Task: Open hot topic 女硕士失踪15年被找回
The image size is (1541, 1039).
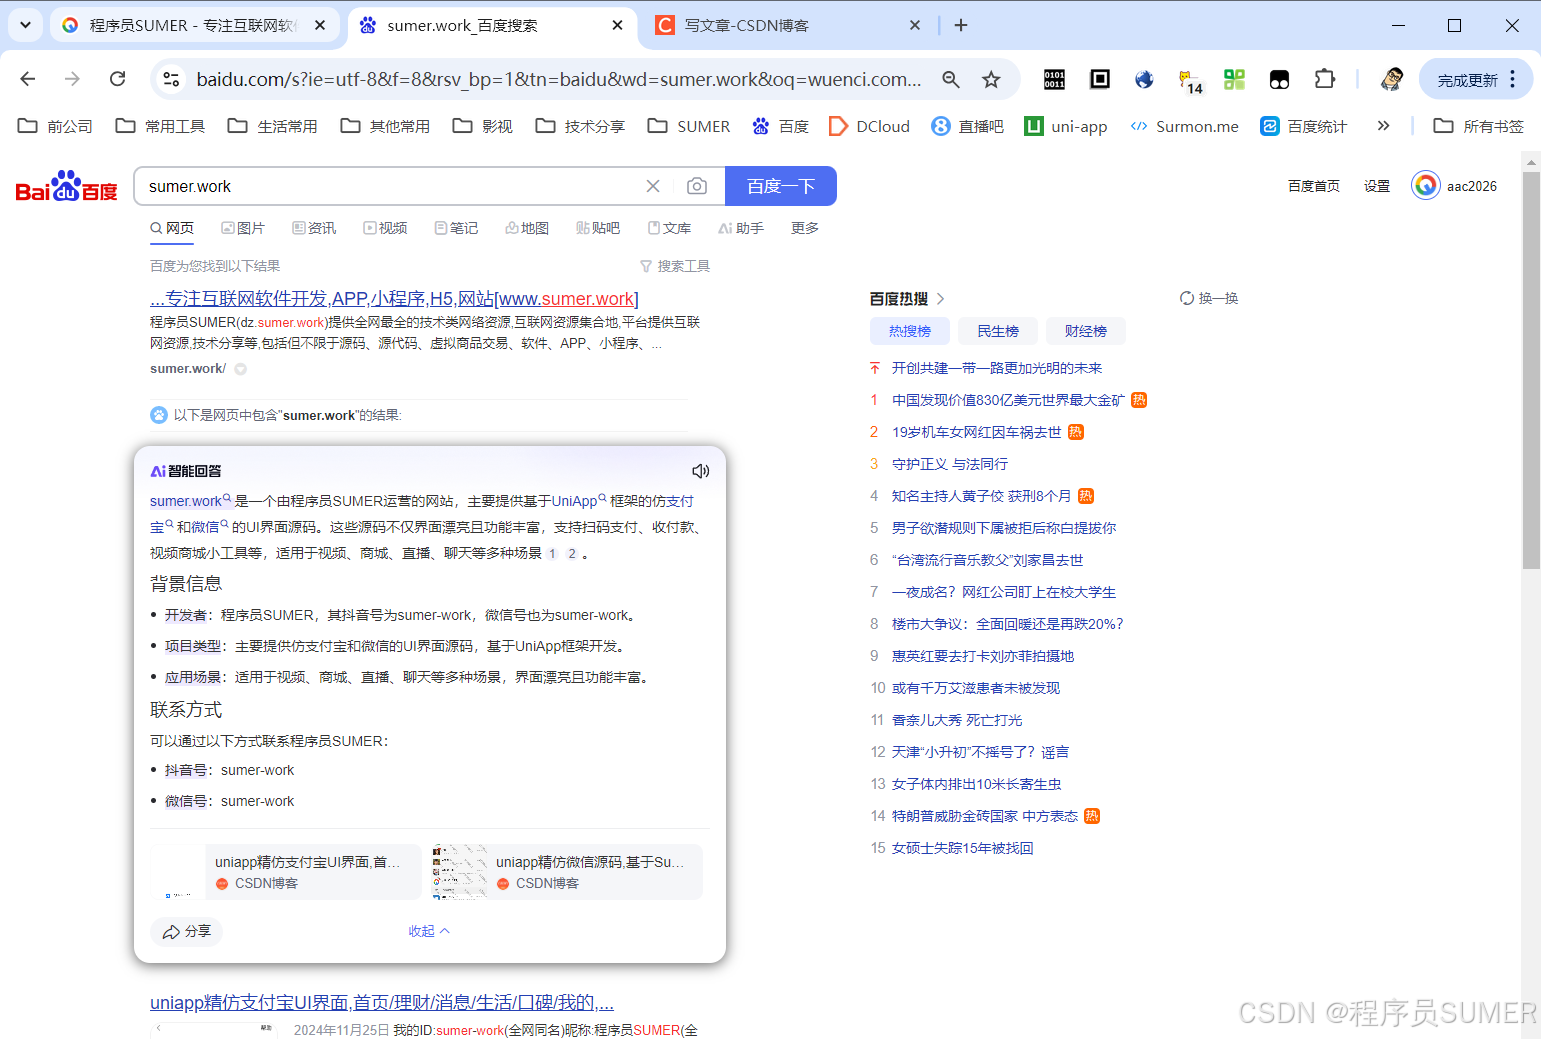Action: (x=963, y=848)
